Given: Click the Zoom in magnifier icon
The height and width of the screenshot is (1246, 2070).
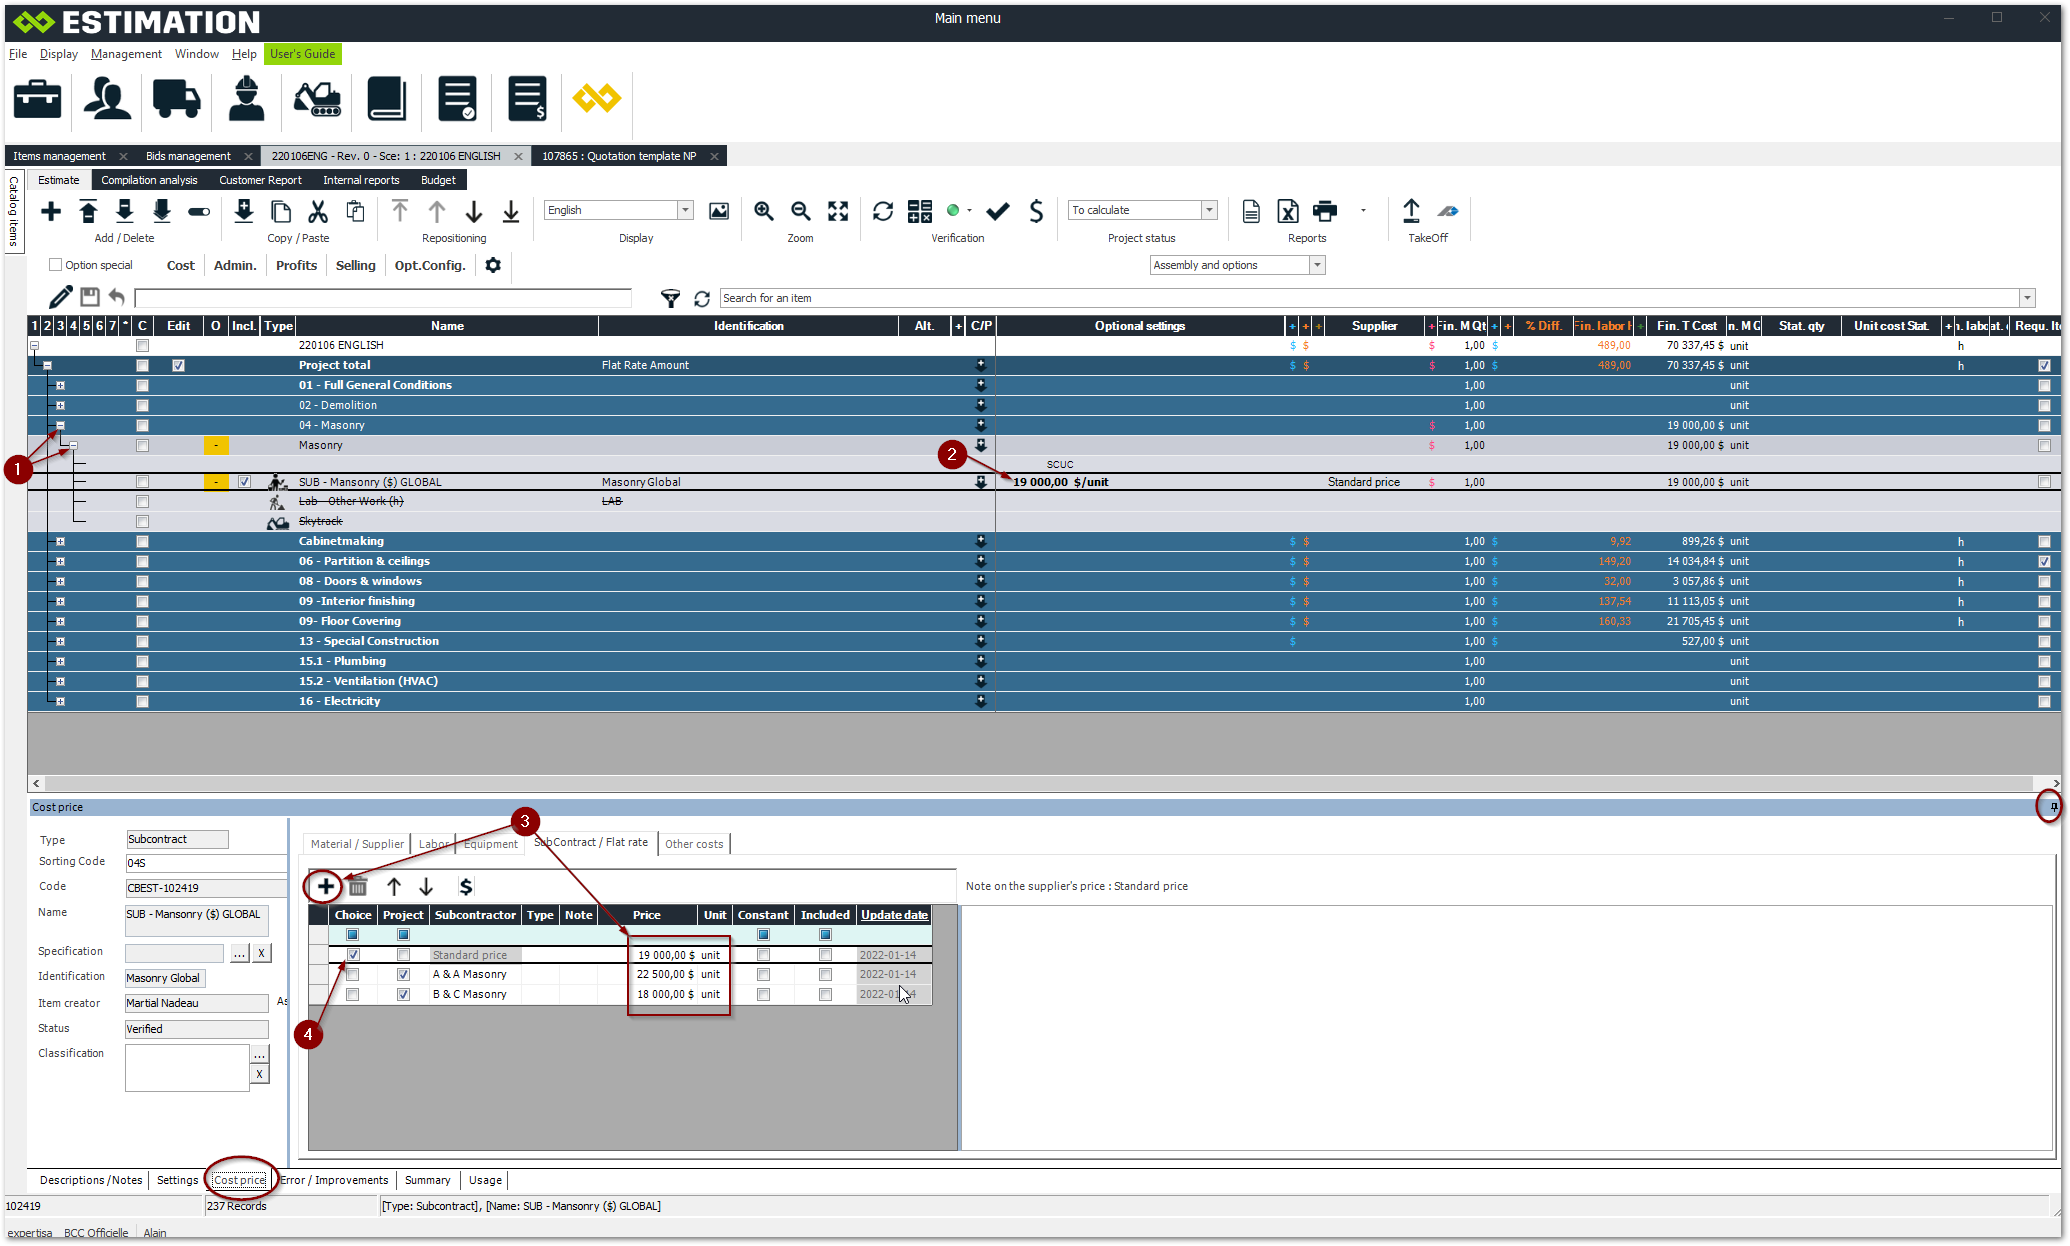Looking at the screenshot, I should click(x=764, y=211).
